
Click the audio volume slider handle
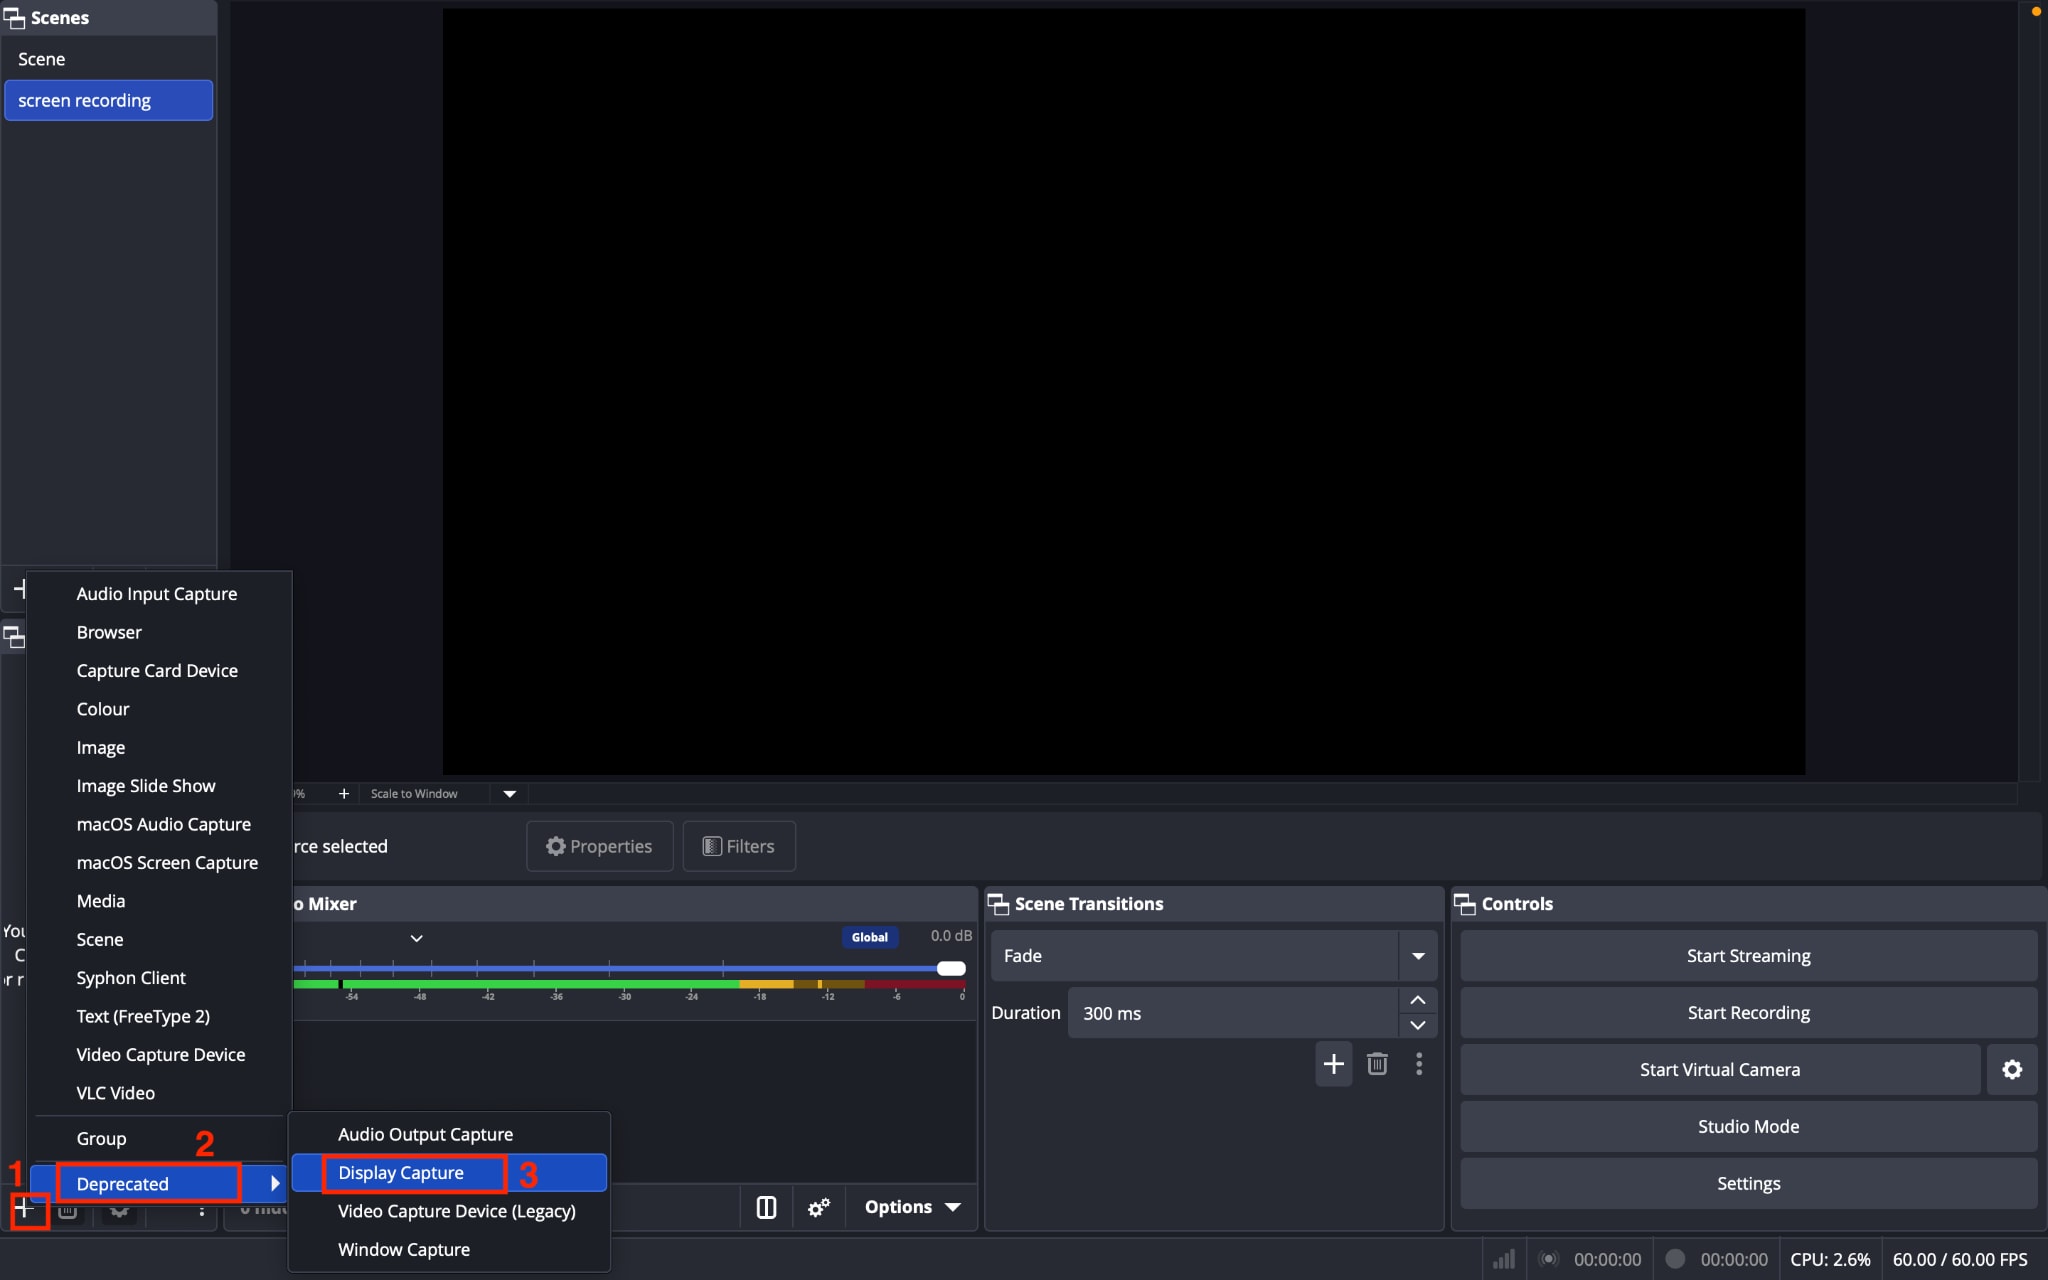point(951,968)
